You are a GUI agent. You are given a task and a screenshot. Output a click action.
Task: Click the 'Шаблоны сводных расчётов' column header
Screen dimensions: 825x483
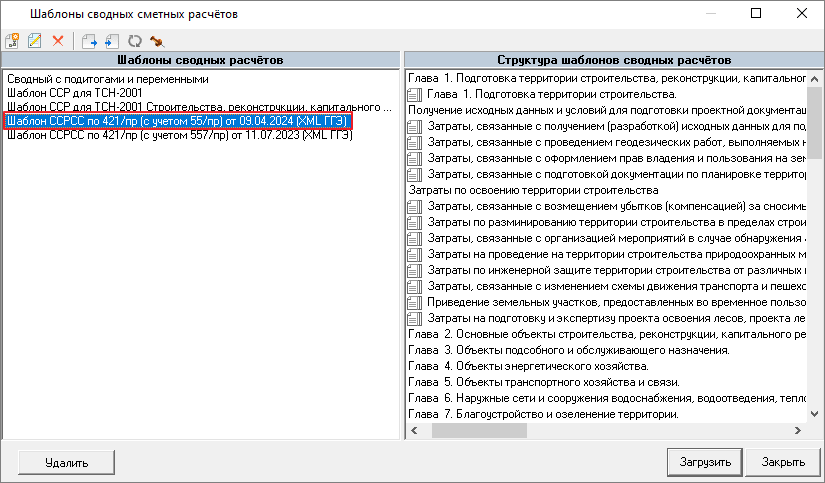pos(200,60)
